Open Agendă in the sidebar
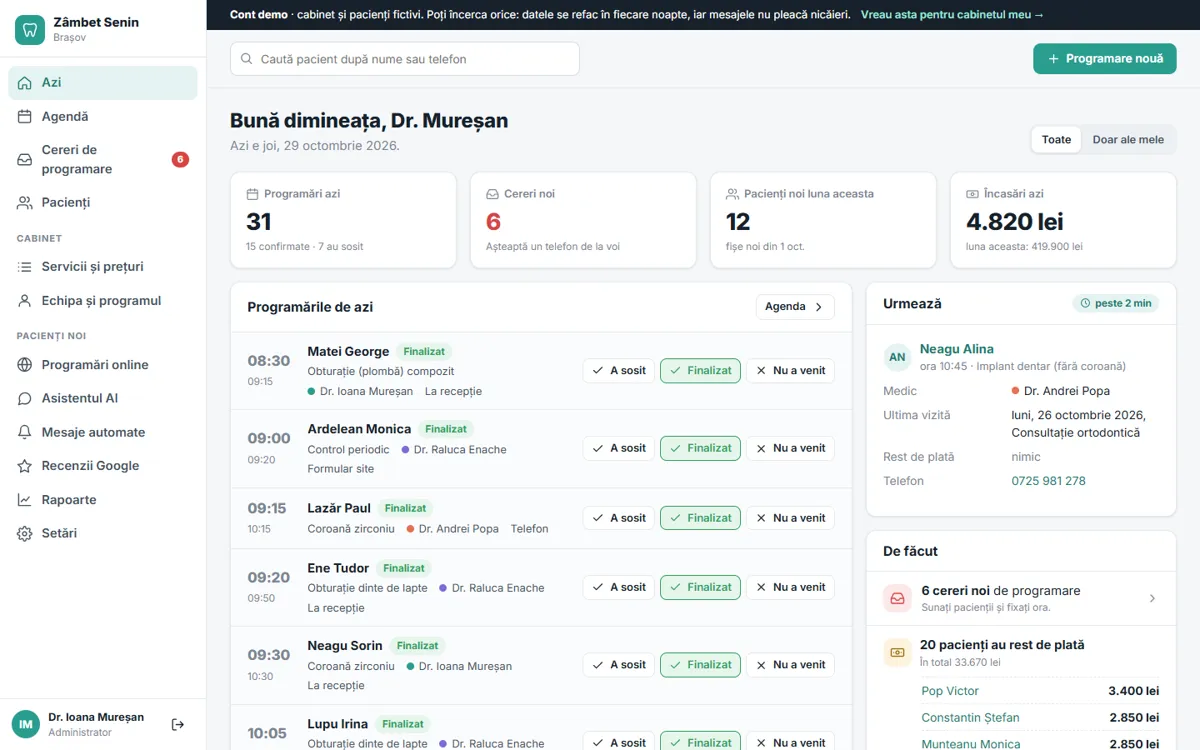1200x750 pixels. point(103,117)
